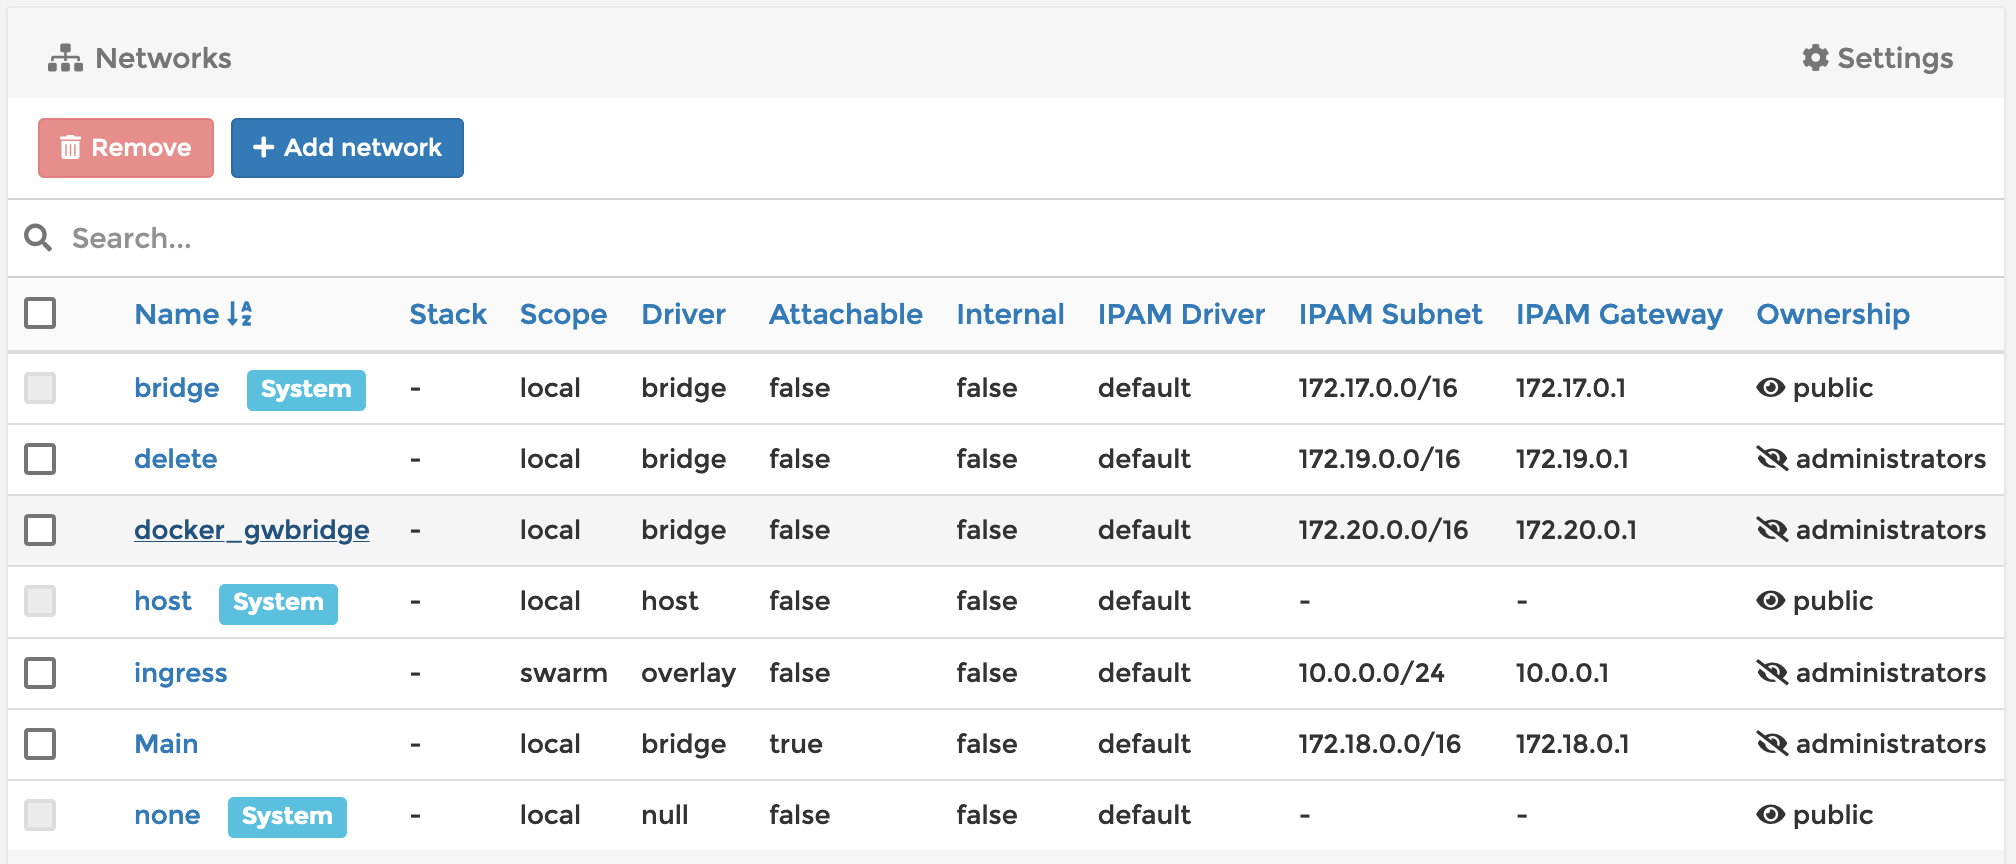Click the Settings gear icon
This screenshot has width=2016, height=864.
[1815, 58]
